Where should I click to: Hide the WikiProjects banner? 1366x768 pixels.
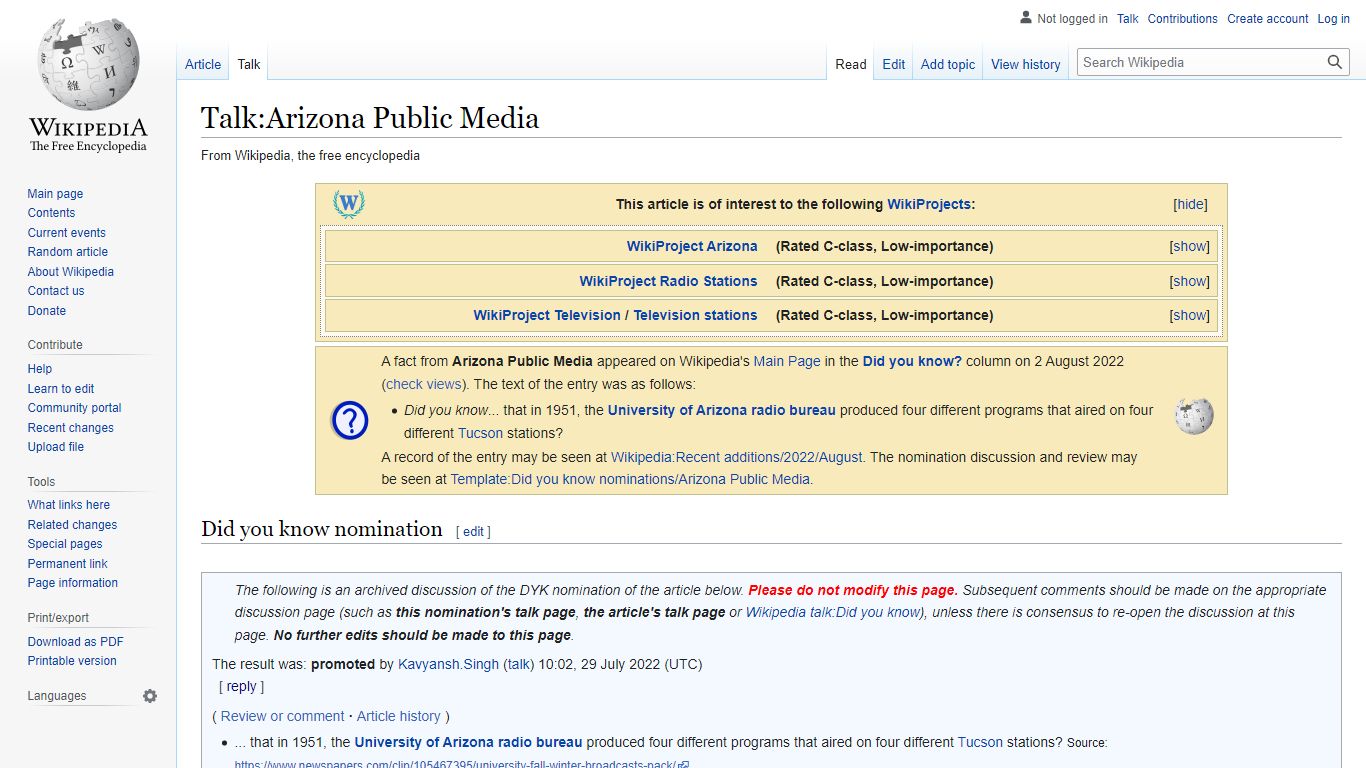point(1190,204)
